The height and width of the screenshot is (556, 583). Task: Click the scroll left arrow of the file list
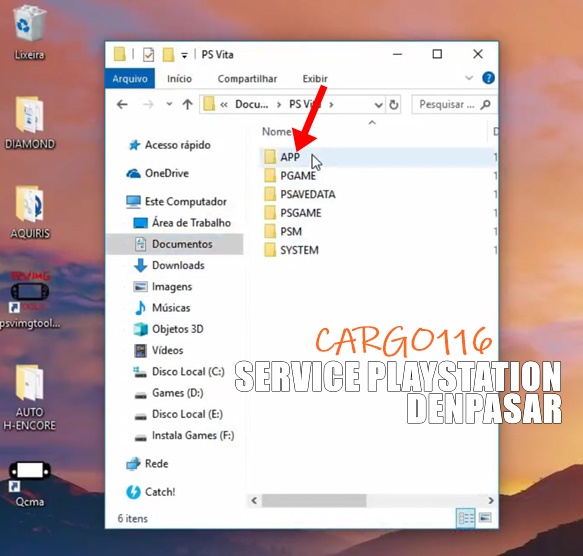[254, 501]
